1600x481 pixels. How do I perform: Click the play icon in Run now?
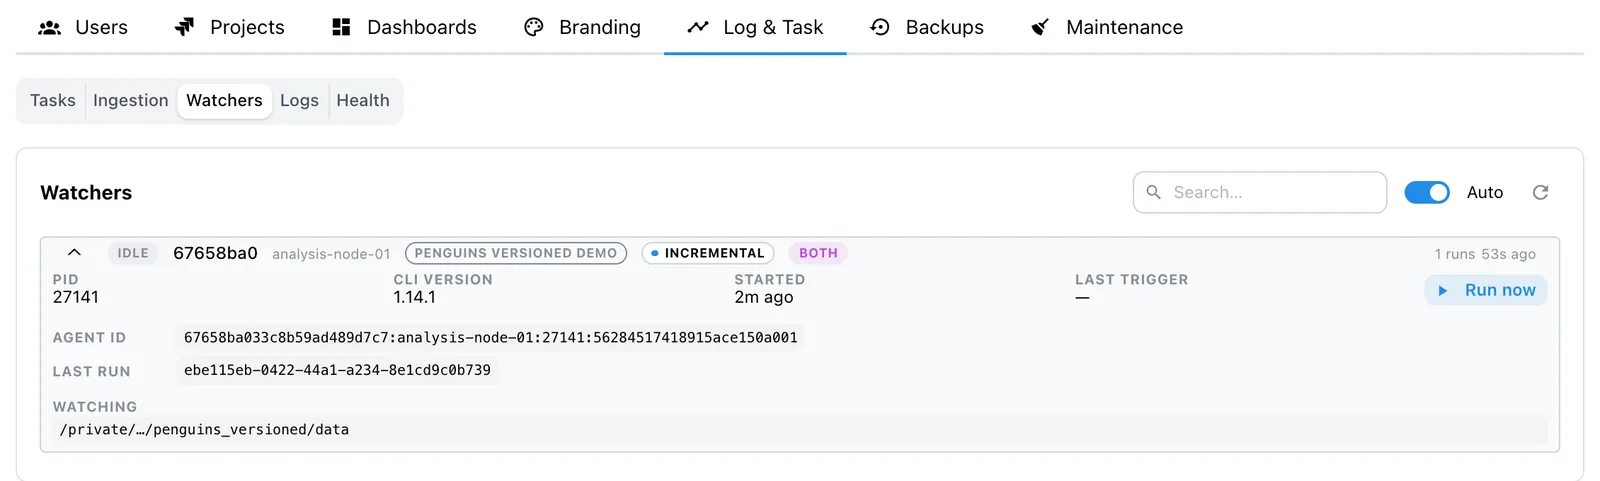coord(1443,291)
